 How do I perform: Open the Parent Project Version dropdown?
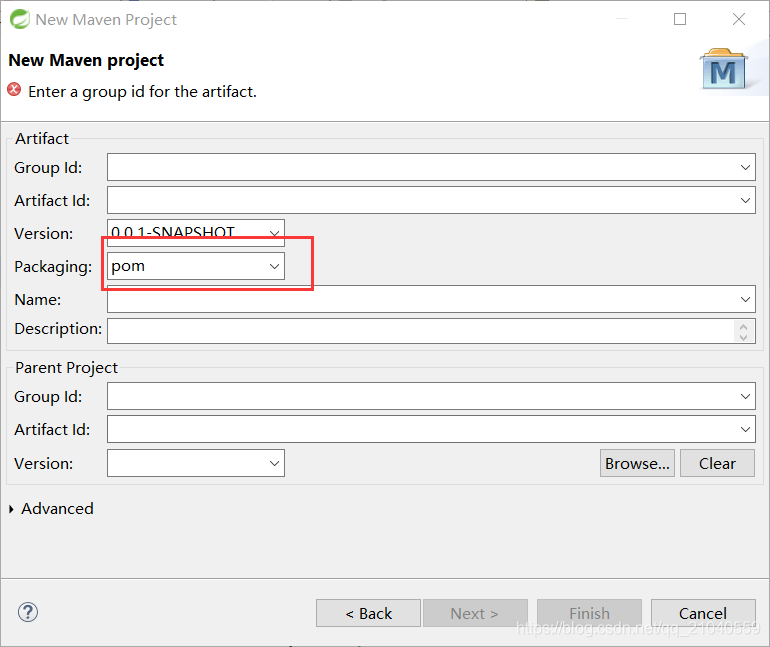tap(274, 463)
